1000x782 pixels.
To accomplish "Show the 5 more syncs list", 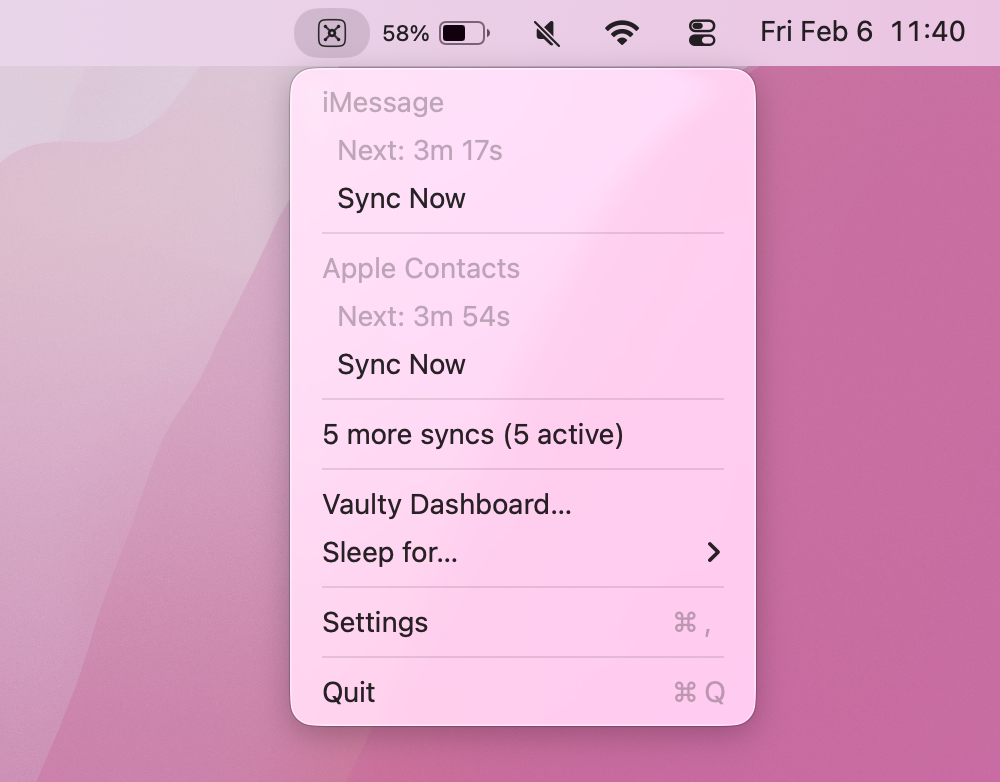I will pos(473,434).
